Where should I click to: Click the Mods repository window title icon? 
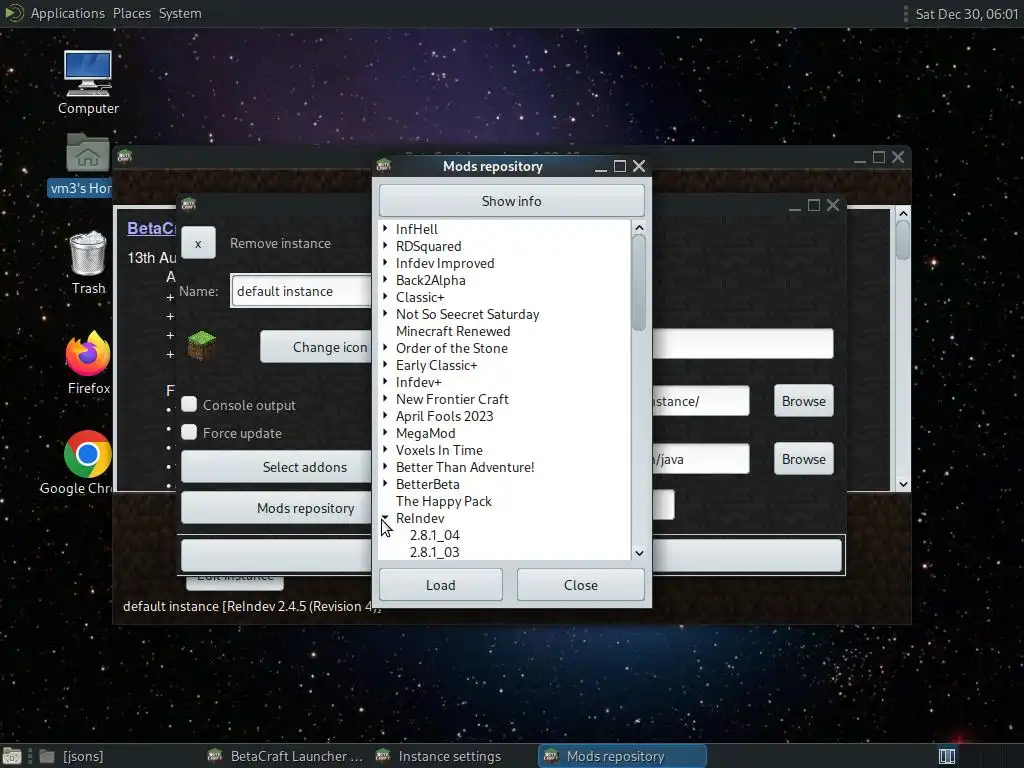pos(384,166)
